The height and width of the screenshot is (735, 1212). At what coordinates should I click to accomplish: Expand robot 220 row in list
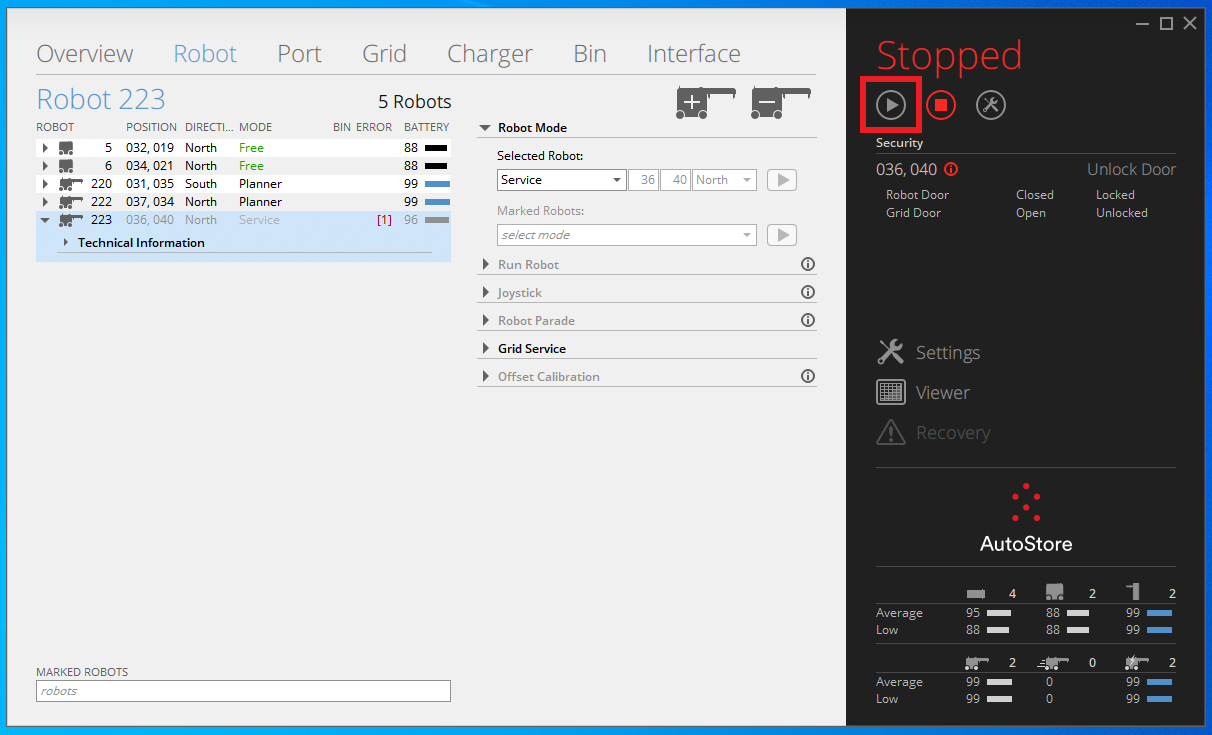click(45, 184)
